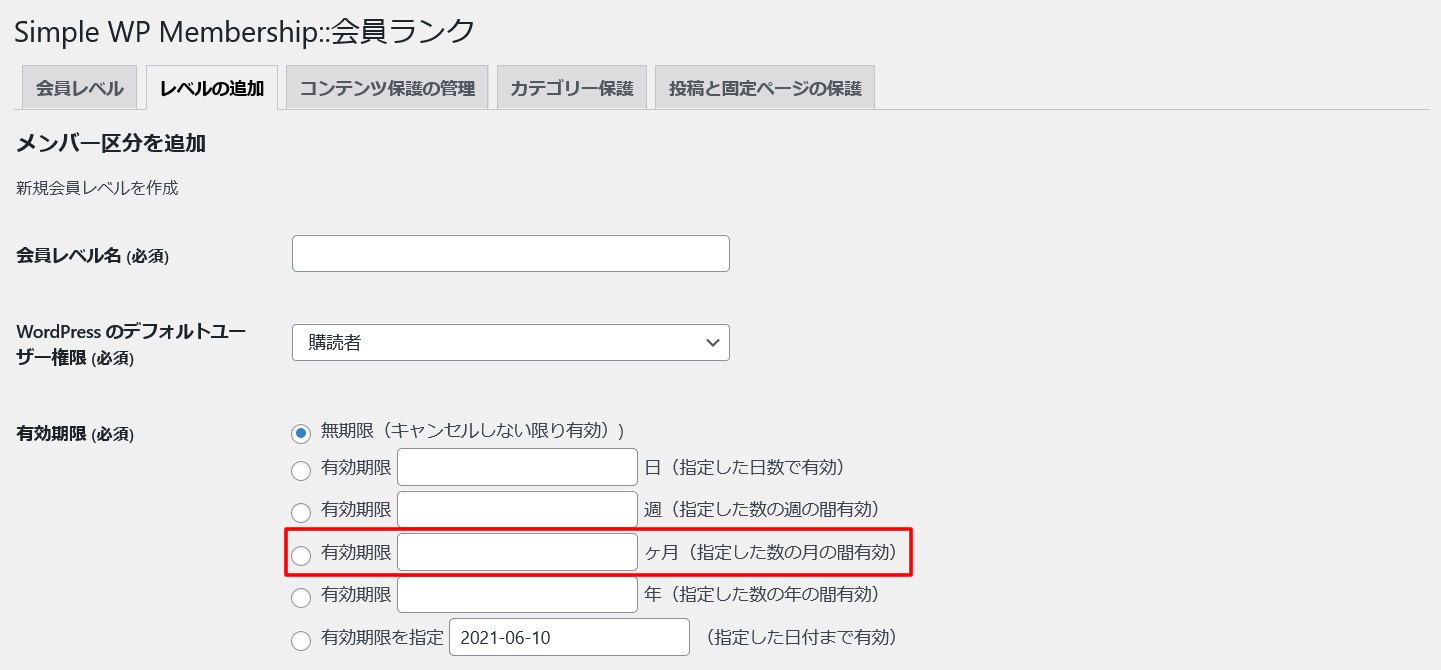Open the レベルの追加 tab
The image size is (1441, 670).
point(211,86)
